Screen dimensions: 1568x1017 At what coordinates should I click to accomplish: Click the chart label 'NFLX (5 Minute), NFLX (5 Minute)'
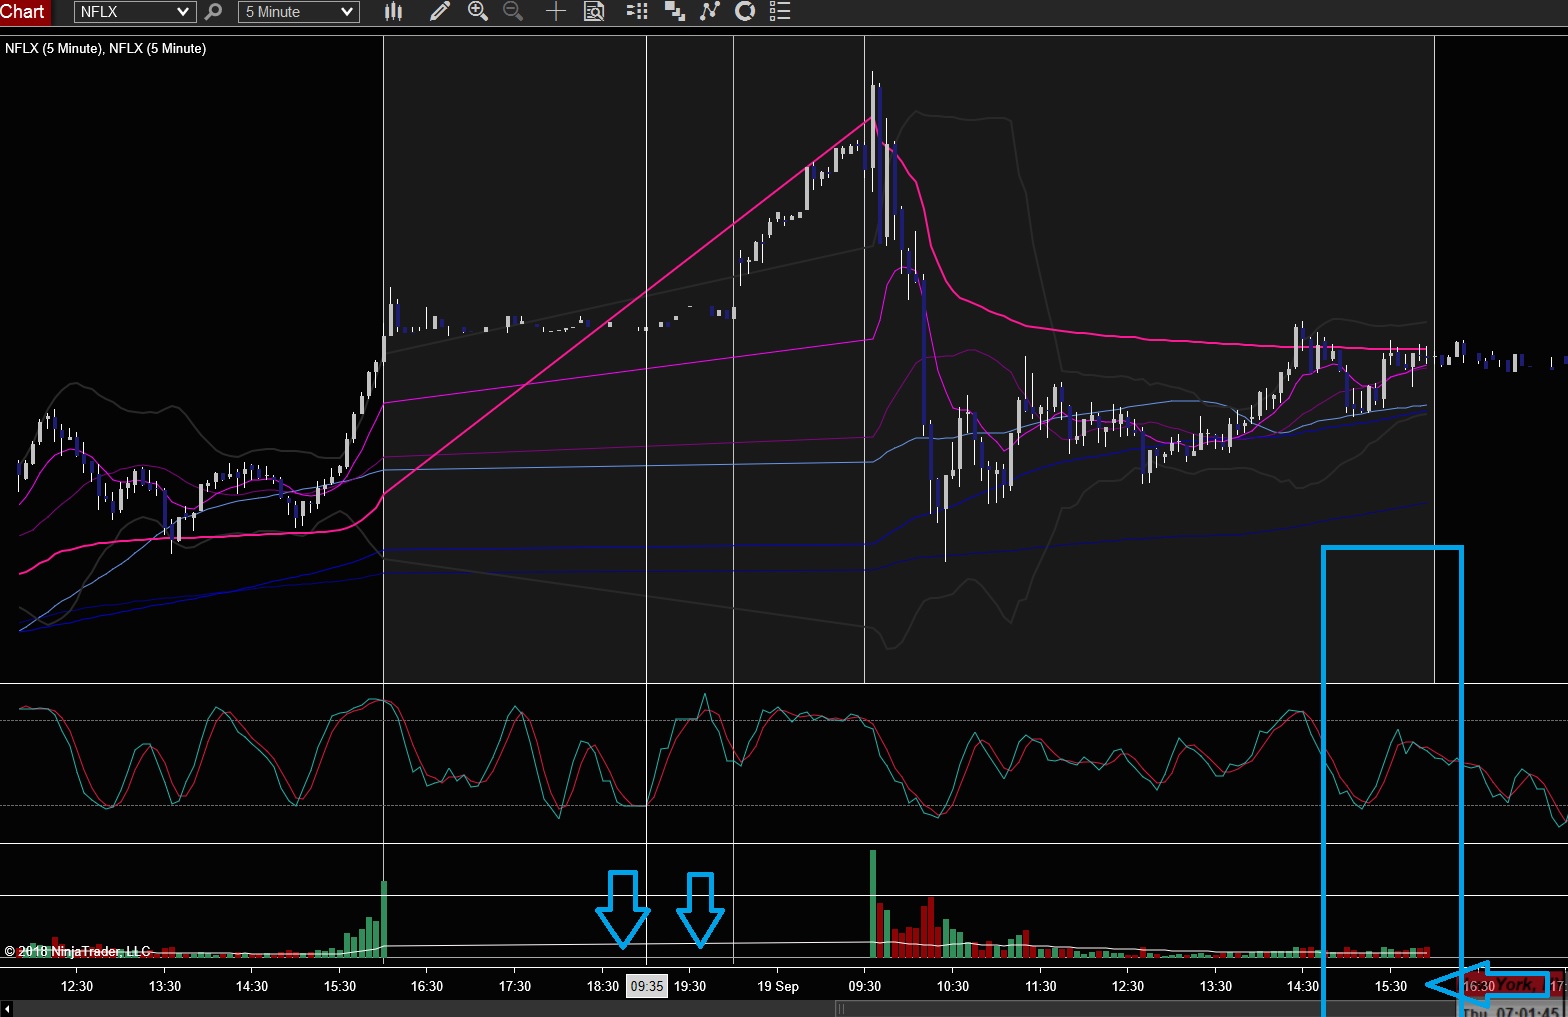(x=106, y=48)
